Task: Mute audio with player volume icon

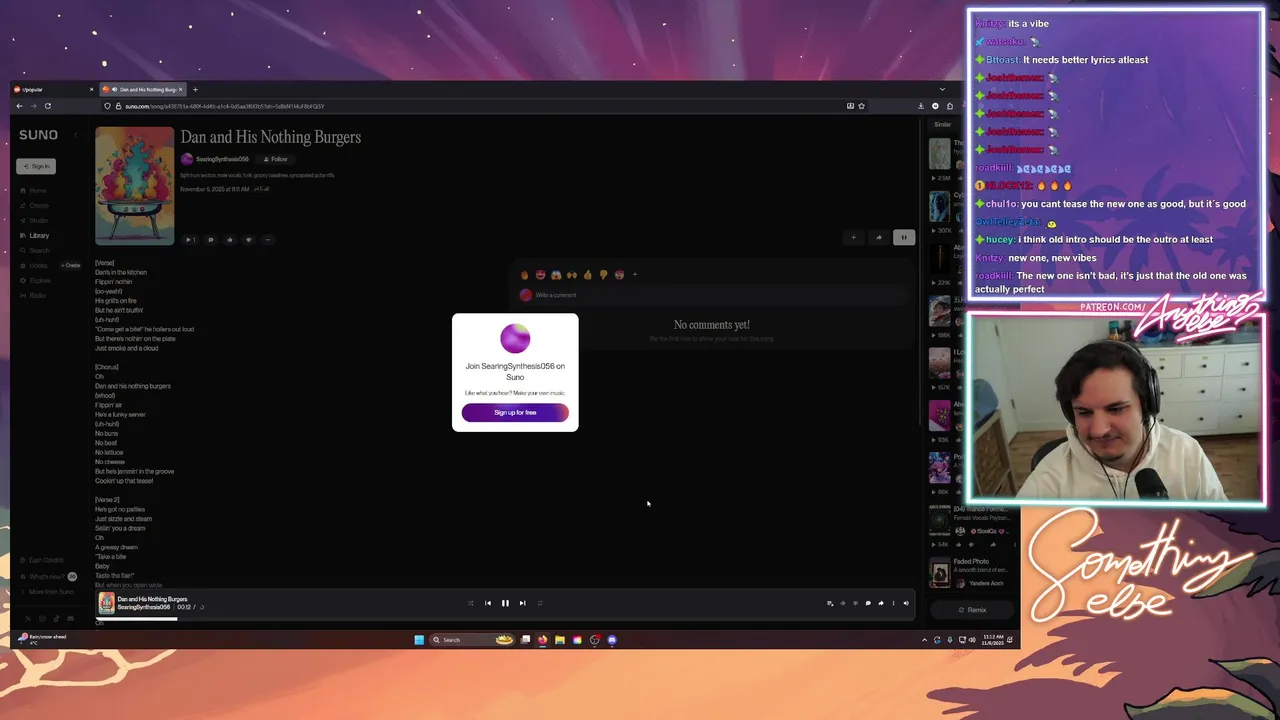Action: click(906, 603)
